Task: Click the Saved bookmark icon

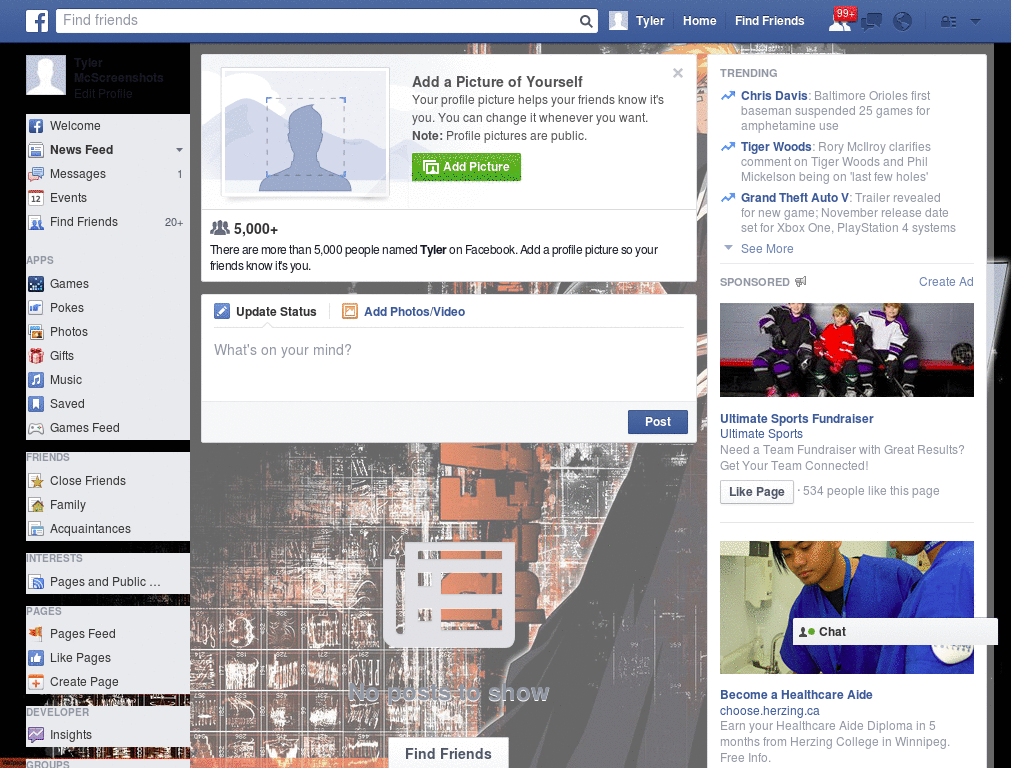Action: coord(36,404)
